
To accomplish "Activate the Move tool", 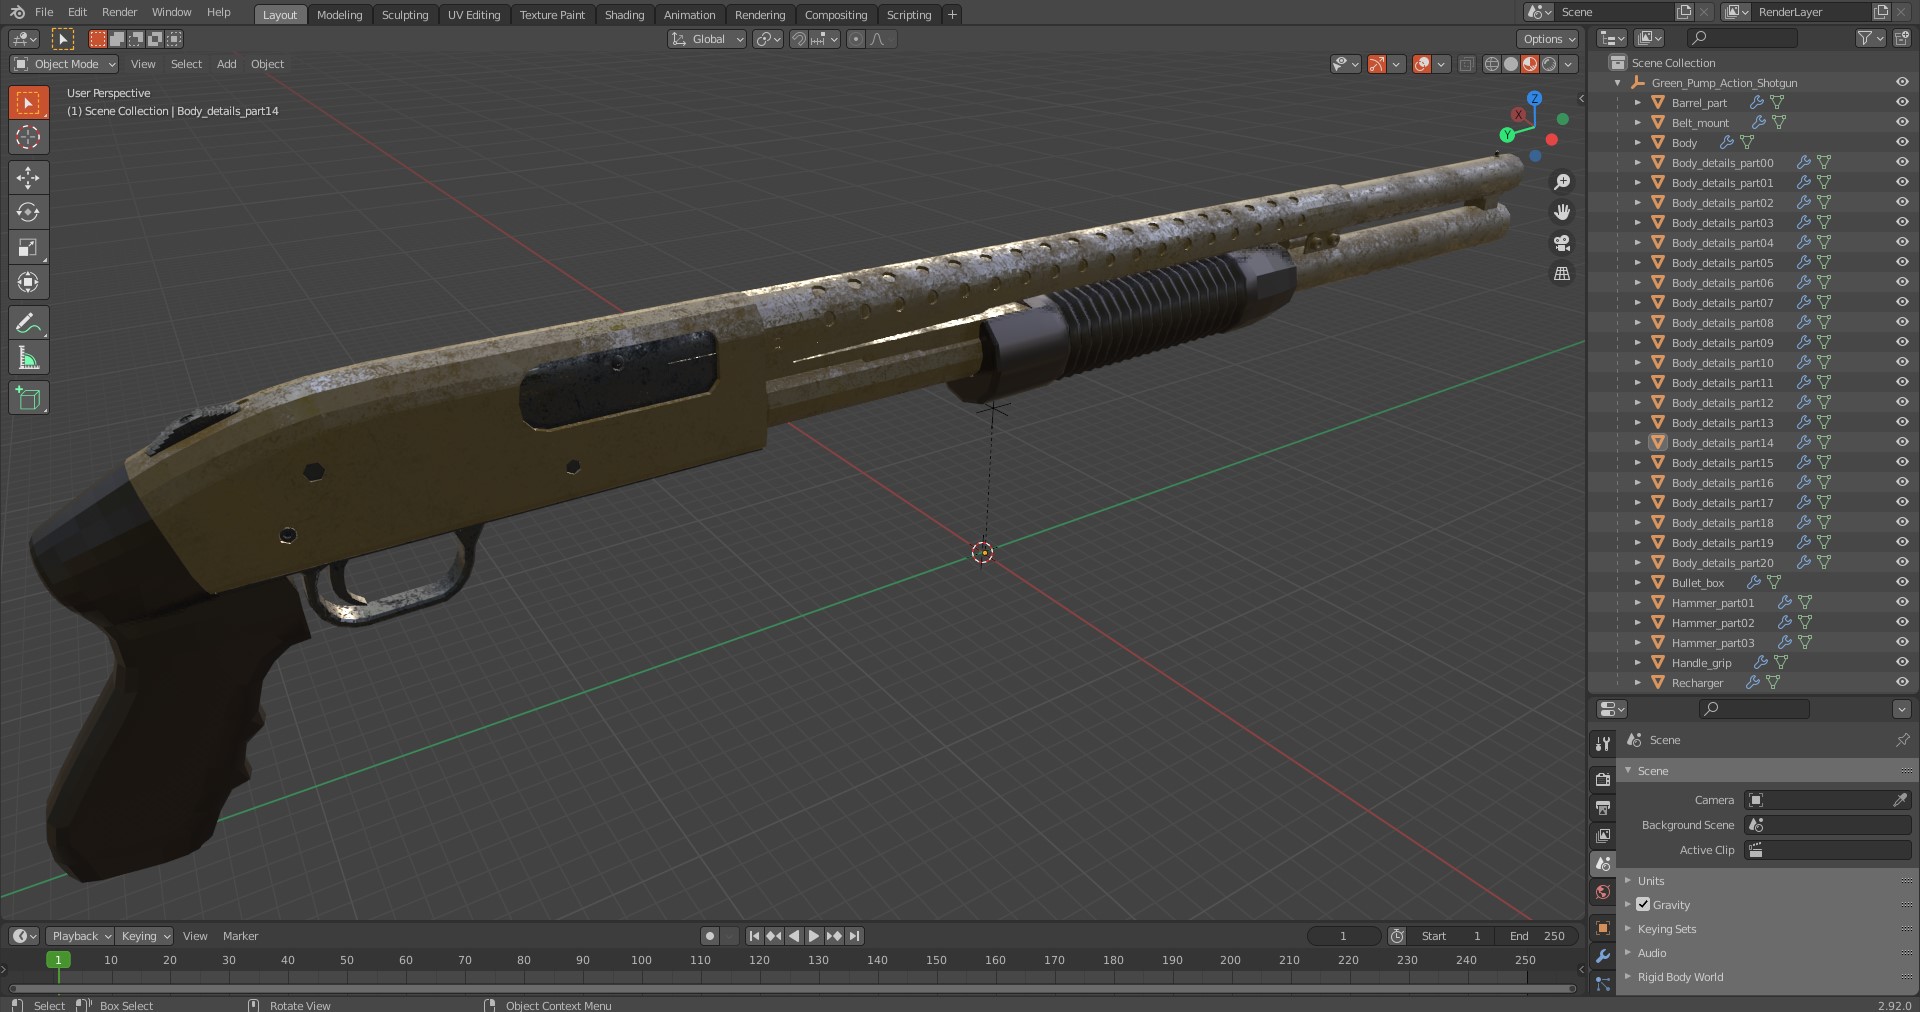I will click(28, 178).
